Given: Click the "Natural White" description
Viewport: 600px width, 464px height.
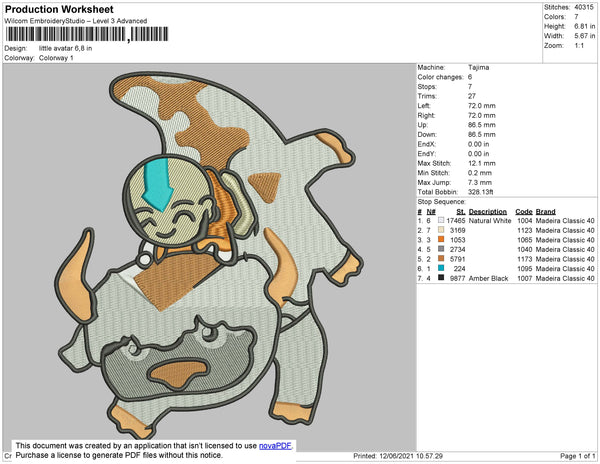Looking at the screenshot, I should tap(490, 221).
